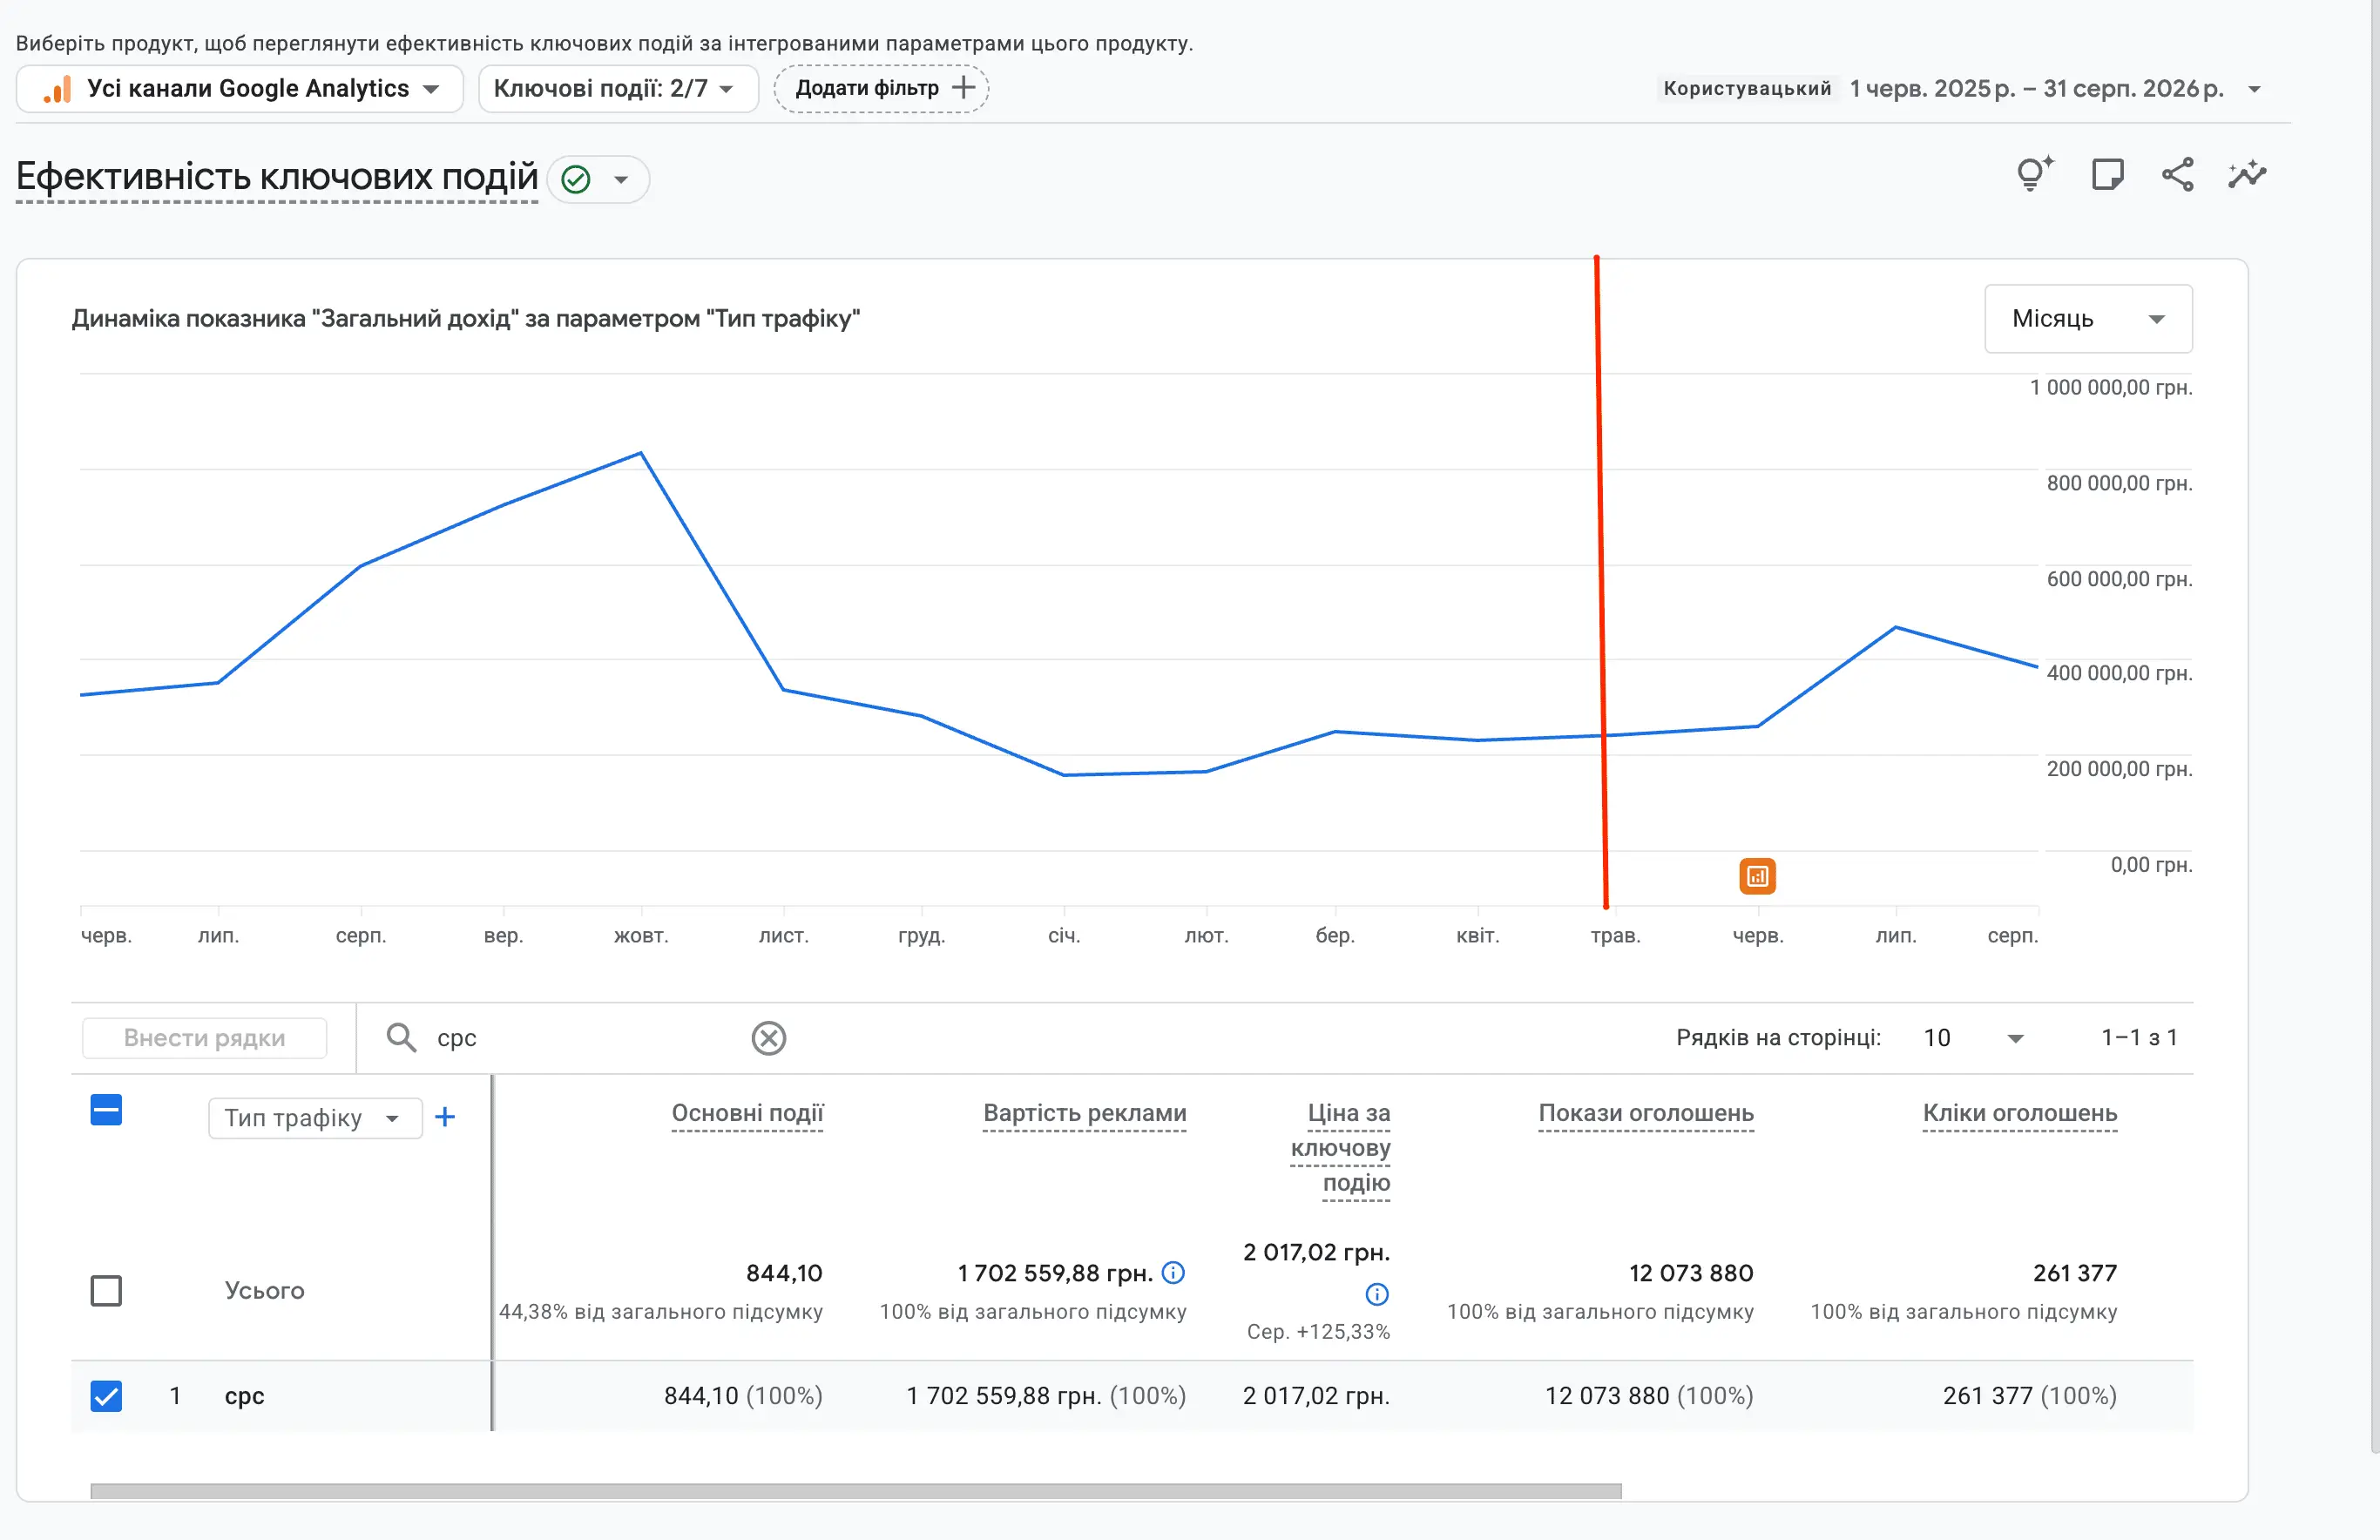
Task: Check the Усього row checkbox
Action: 106,1290
